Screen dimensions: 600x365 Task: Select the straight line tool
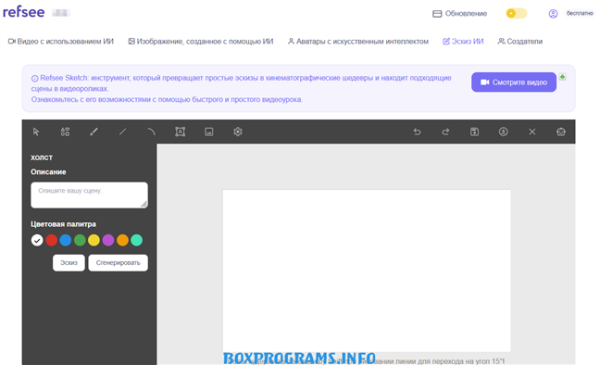tap(122, 132)
